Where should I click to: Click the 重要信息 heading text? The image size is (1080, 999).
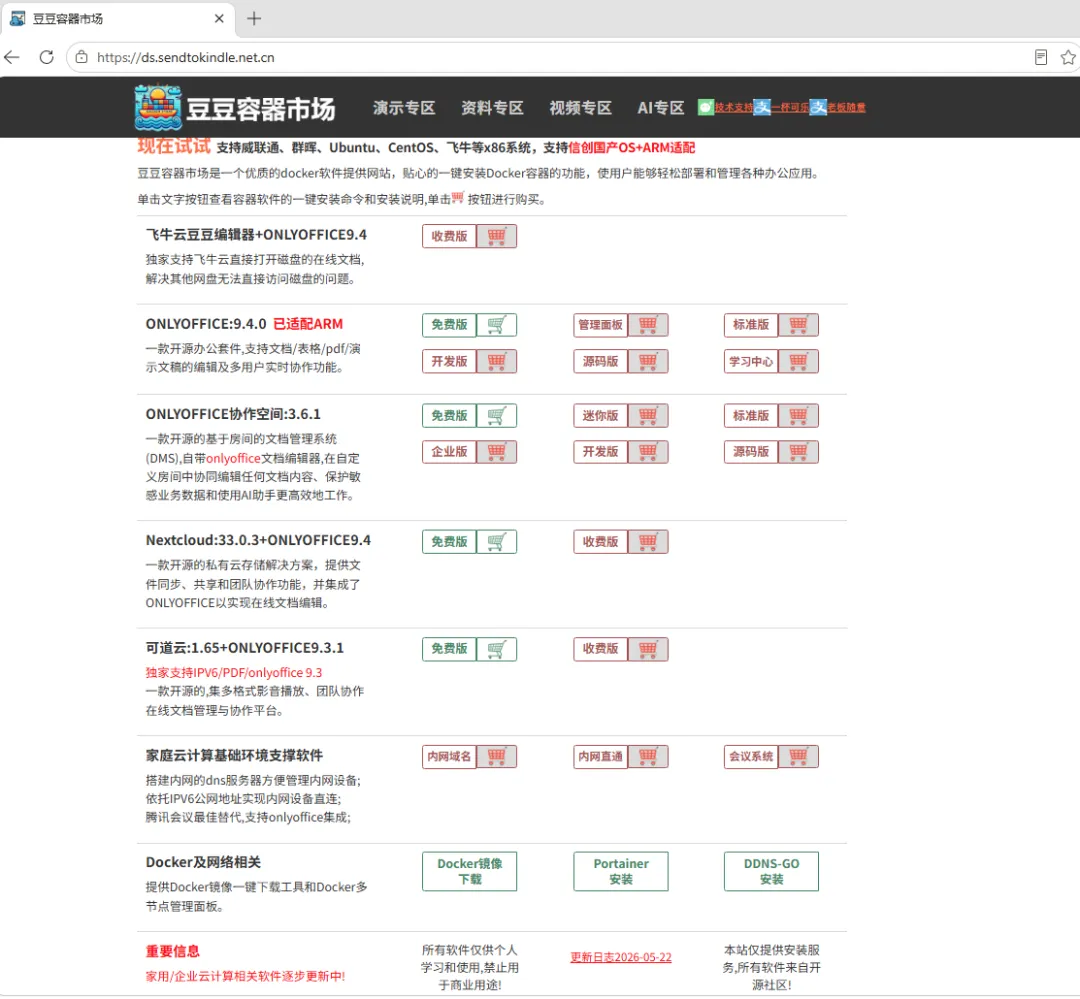tap(173, 952)
